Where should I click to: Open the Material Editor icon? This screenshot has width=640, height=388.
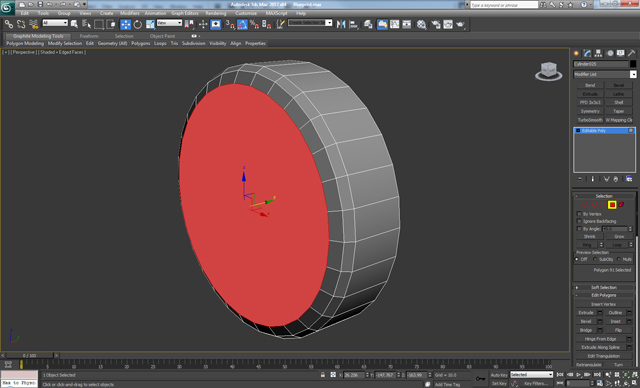421,24
